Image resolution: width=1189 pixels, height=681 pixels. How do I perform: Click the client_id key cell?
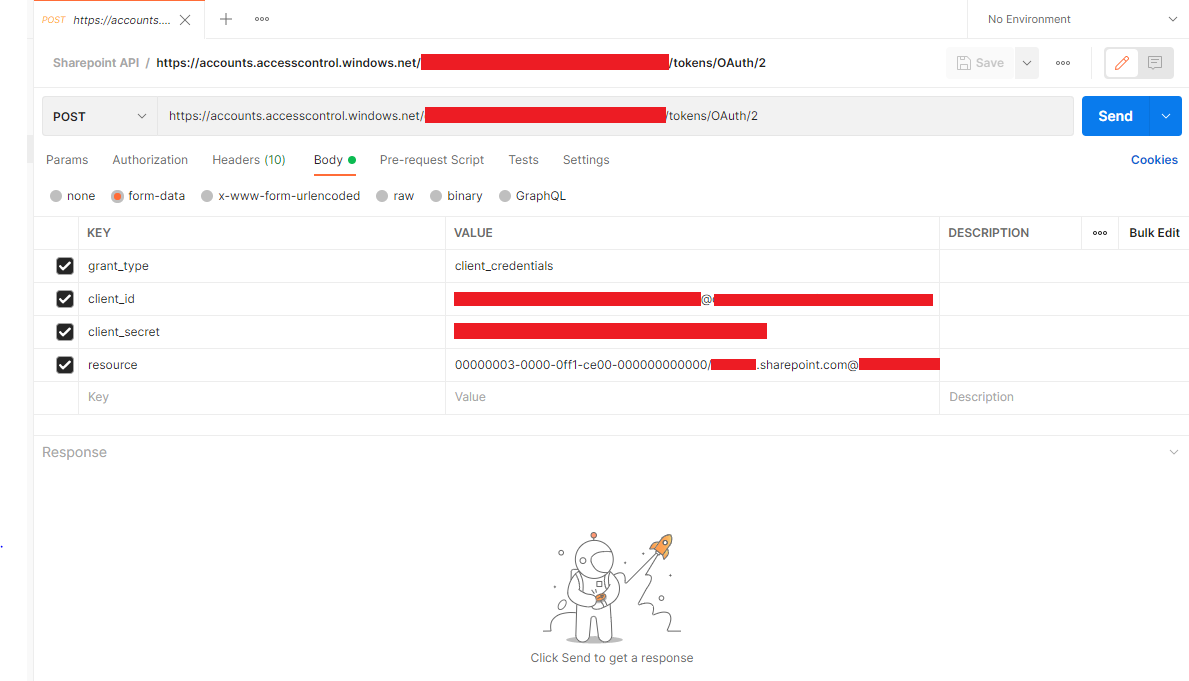click(x=262, y=299)
